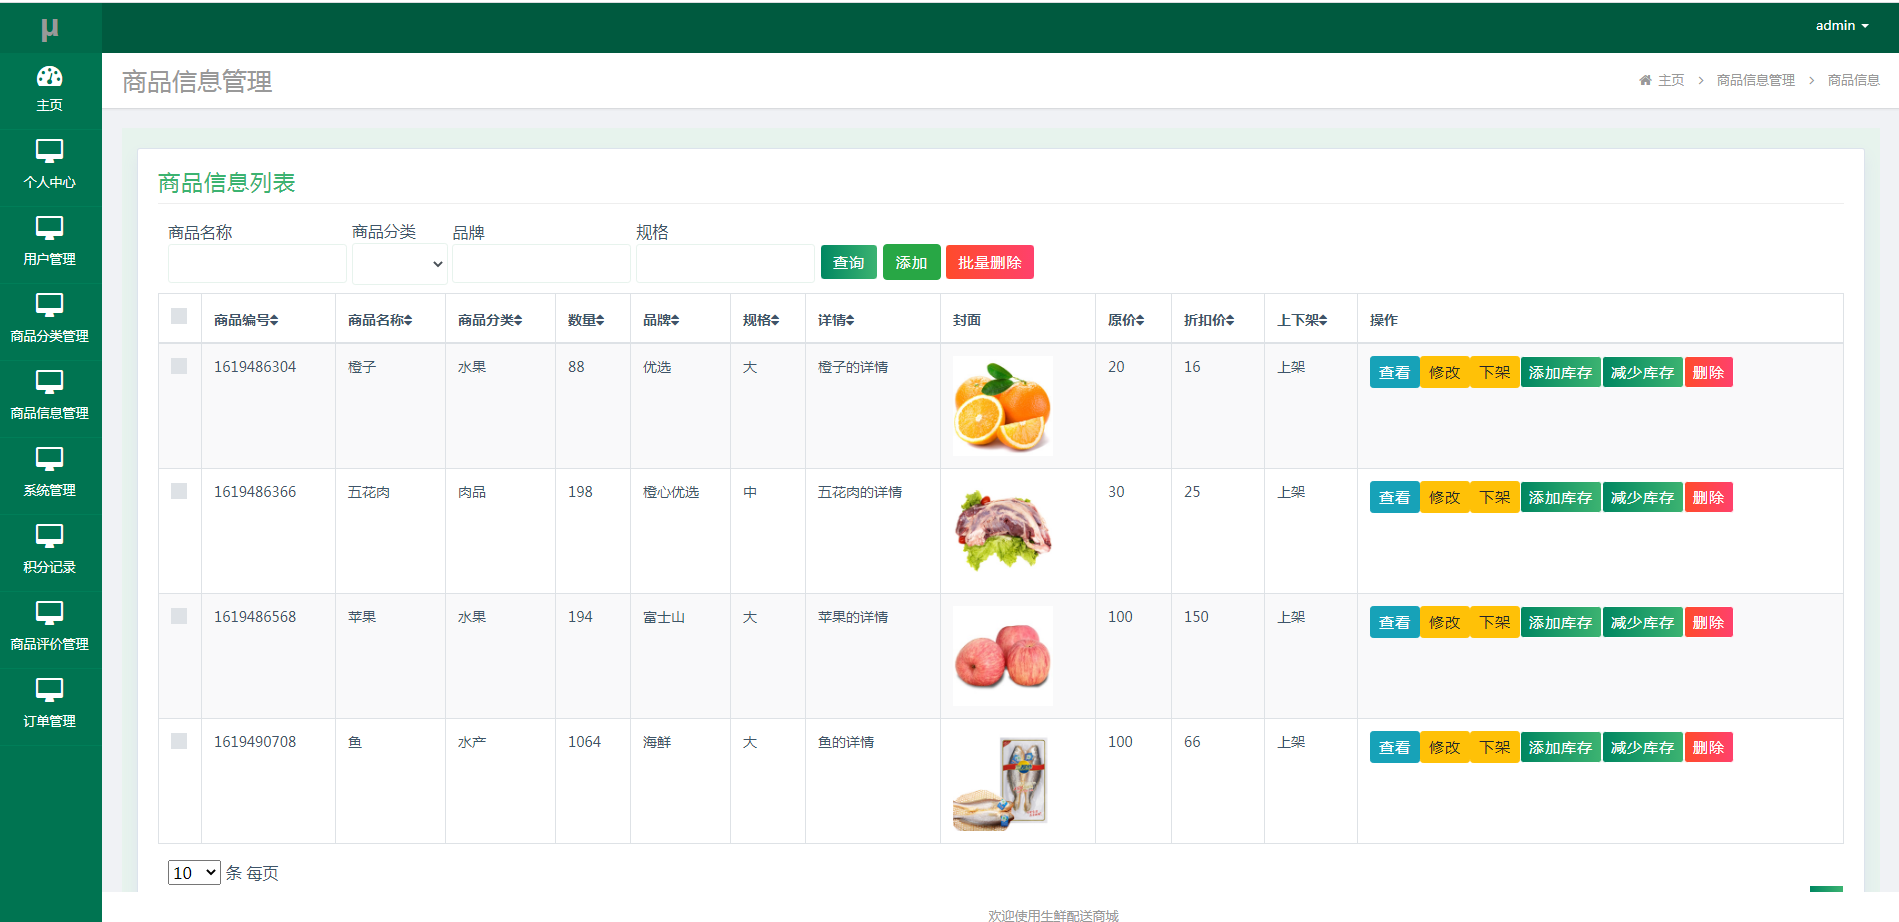Open the 主页 dashboard sidebar icon
1899x922 pixels.
pos(49,76)
